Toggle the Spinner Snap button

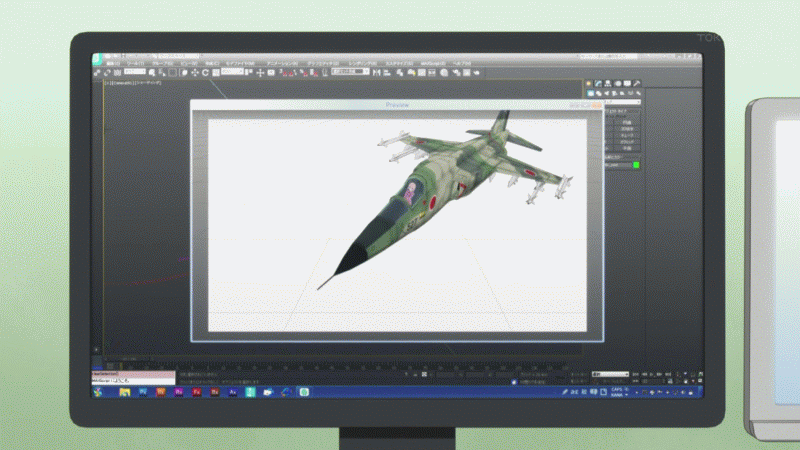[x=313, y=72]
